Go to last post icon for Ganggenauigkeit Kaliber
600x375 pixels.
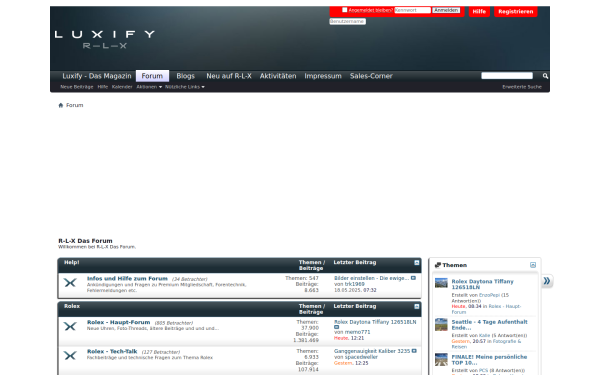point(414,351)
